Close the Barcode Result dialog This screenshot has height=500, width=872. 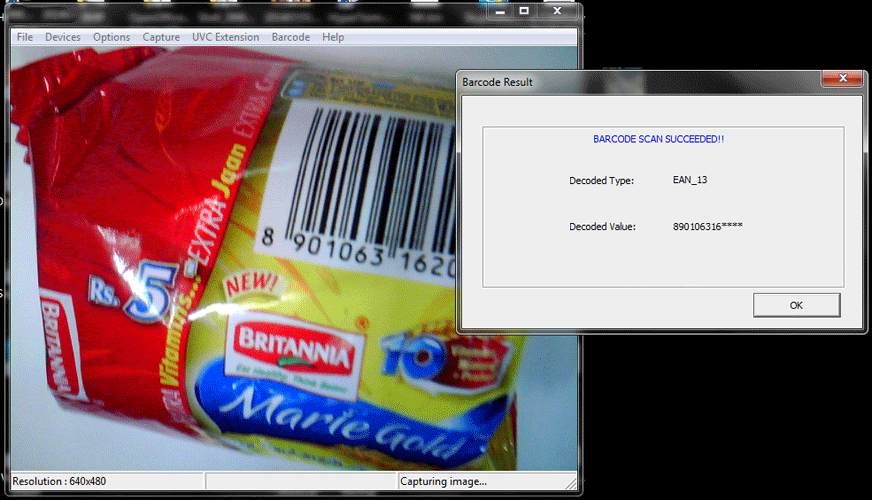point(842,78)
